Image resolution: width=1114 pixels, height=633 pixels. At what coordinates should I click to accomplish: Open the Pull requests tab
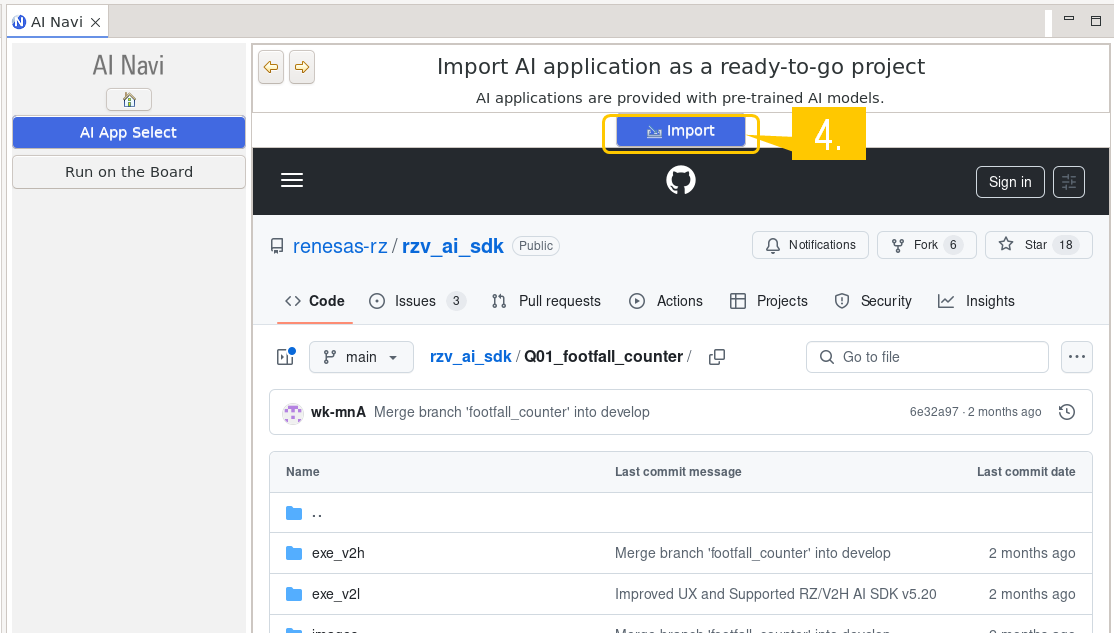point(546,301)
